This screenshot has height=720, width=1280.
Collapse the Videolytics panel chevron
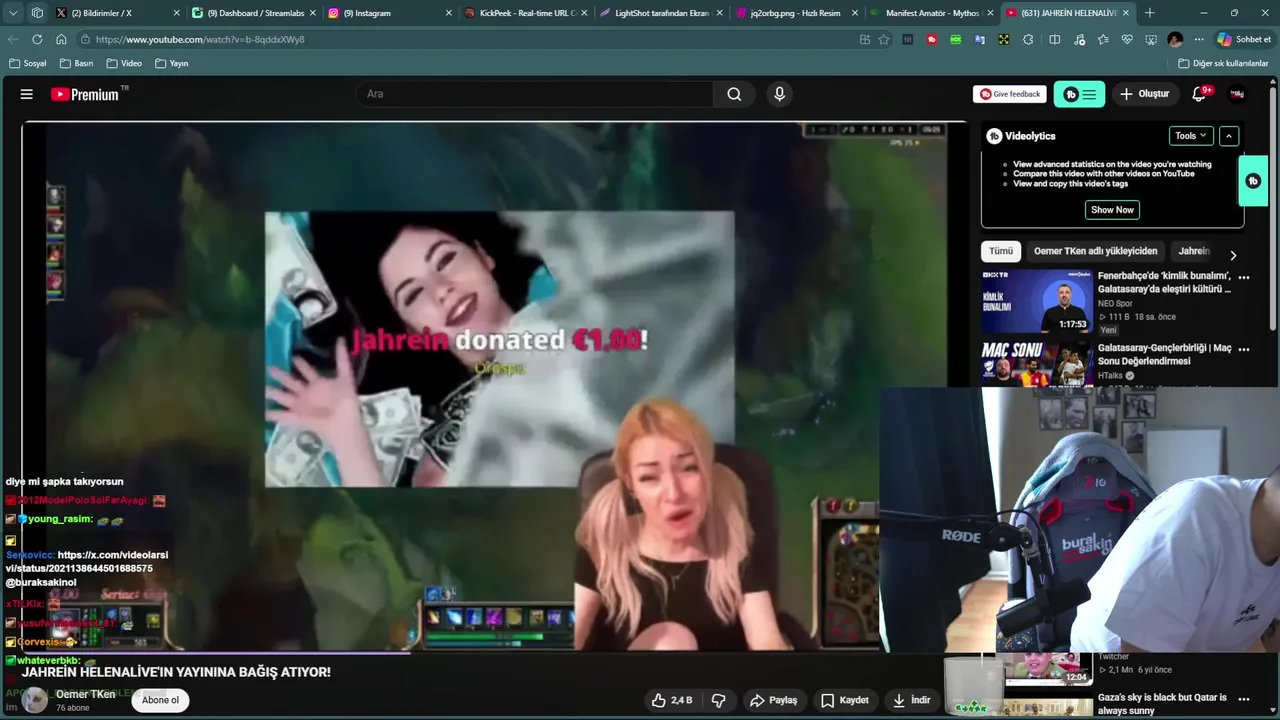tap(1229, 136)
